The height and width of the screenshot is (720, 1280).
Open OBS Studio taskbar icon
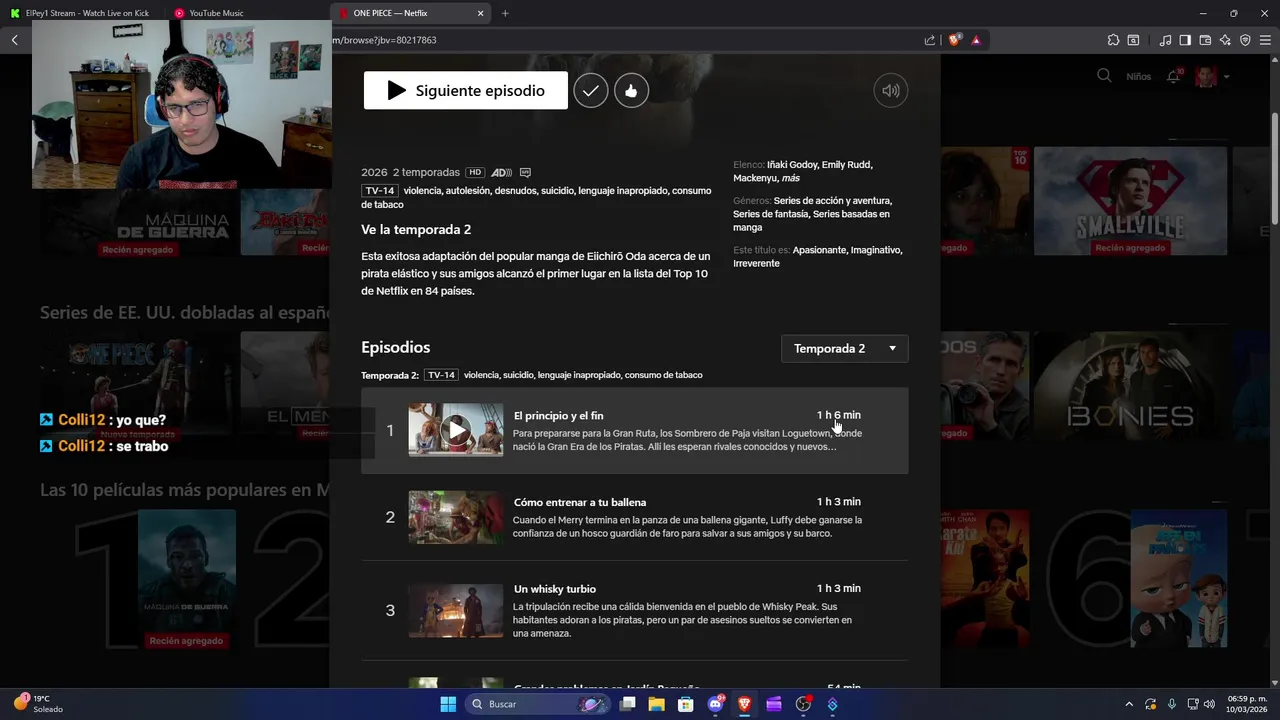(803, 704)
